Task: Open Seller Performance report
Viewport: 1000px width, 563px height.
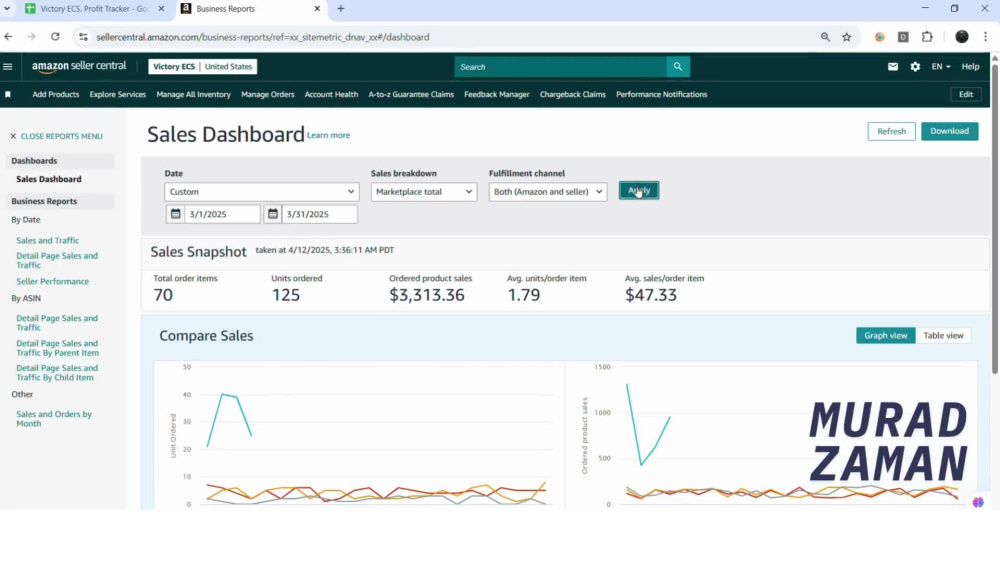Action: pos(52,281)
